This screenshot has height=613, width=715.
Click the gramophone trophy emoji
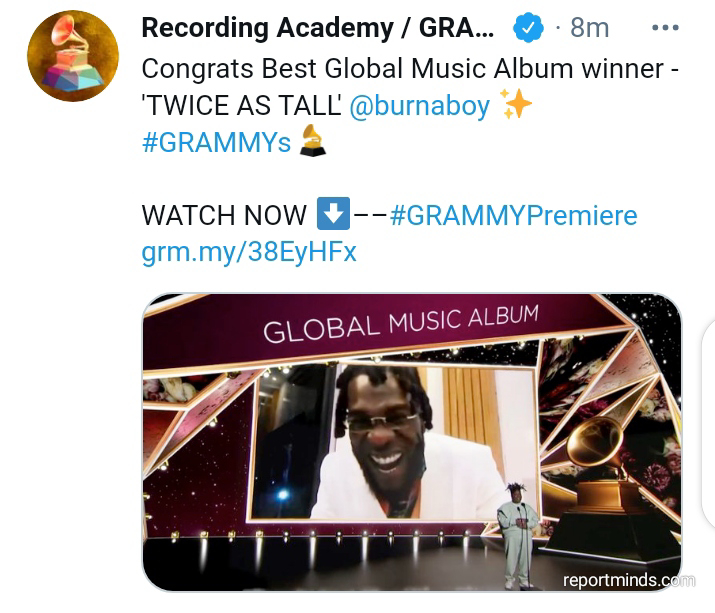[x=312, y=140]
